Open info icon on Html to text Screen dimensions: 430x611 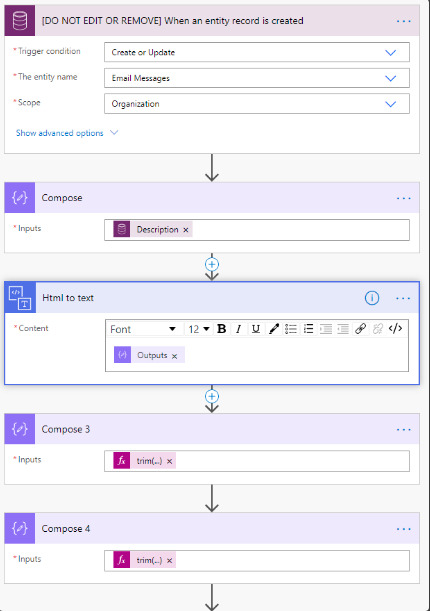click(372, 298)
